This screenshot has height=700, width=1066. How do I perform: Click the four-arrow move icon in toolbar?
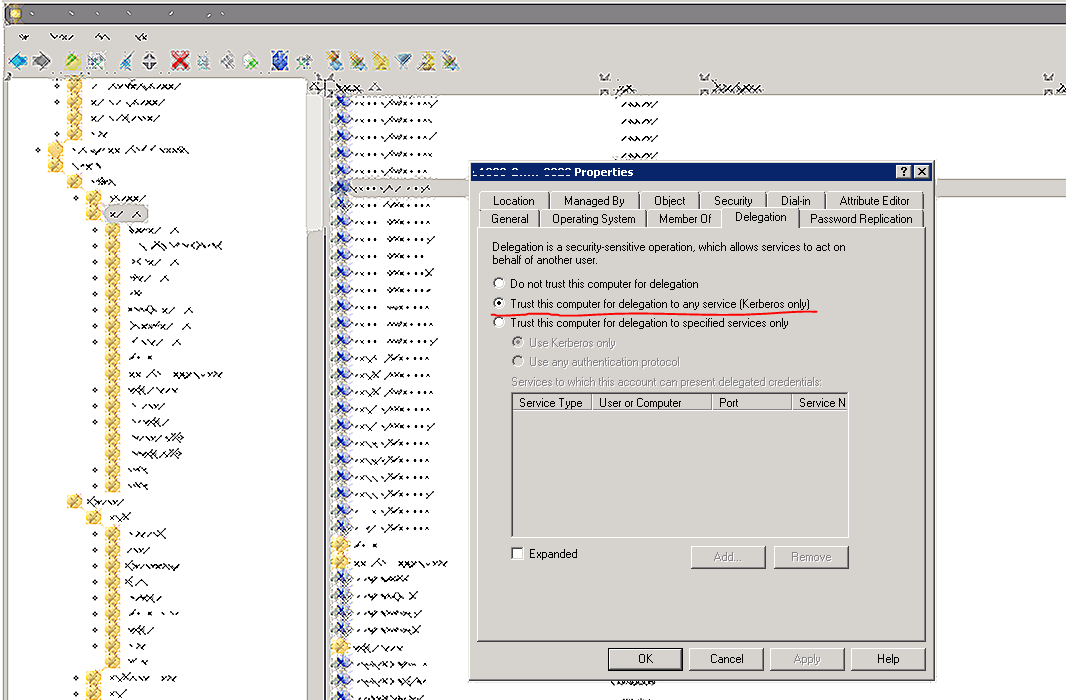[x=150, y=61]
